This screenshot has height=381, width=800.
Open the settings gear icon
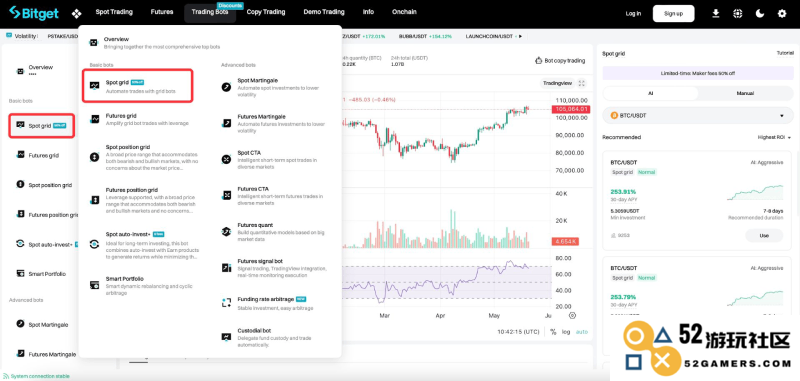782,14
